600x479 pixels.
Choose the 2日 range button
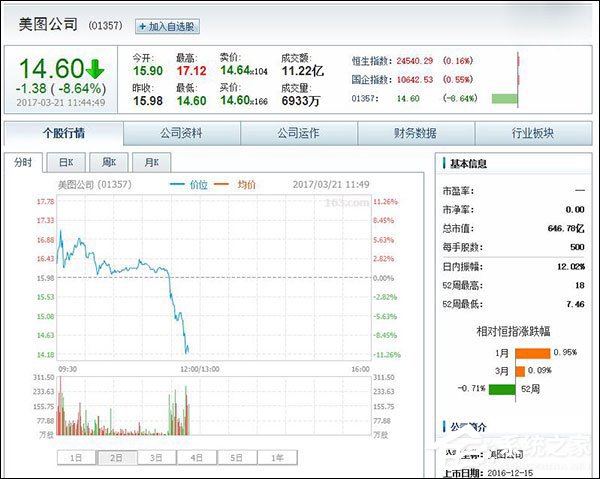[x=117, y=458]
